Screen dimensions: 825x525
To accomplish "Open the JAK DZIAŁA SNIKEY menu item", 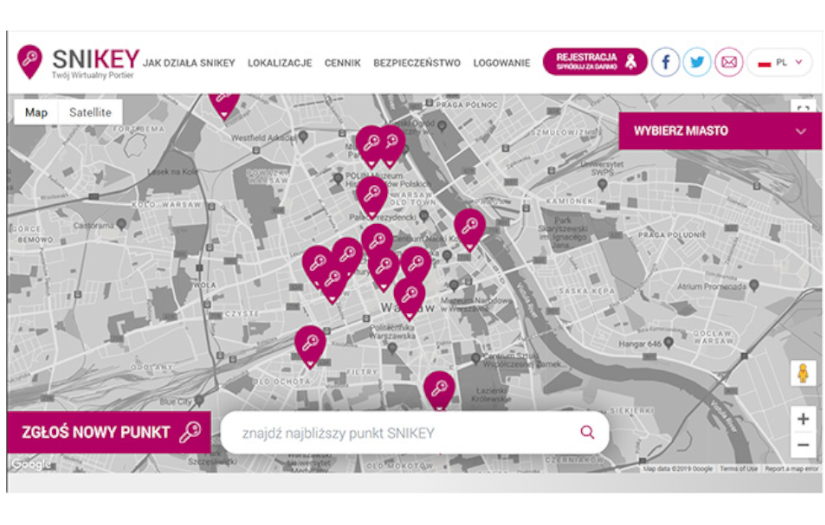I will [x=189, y=63].
